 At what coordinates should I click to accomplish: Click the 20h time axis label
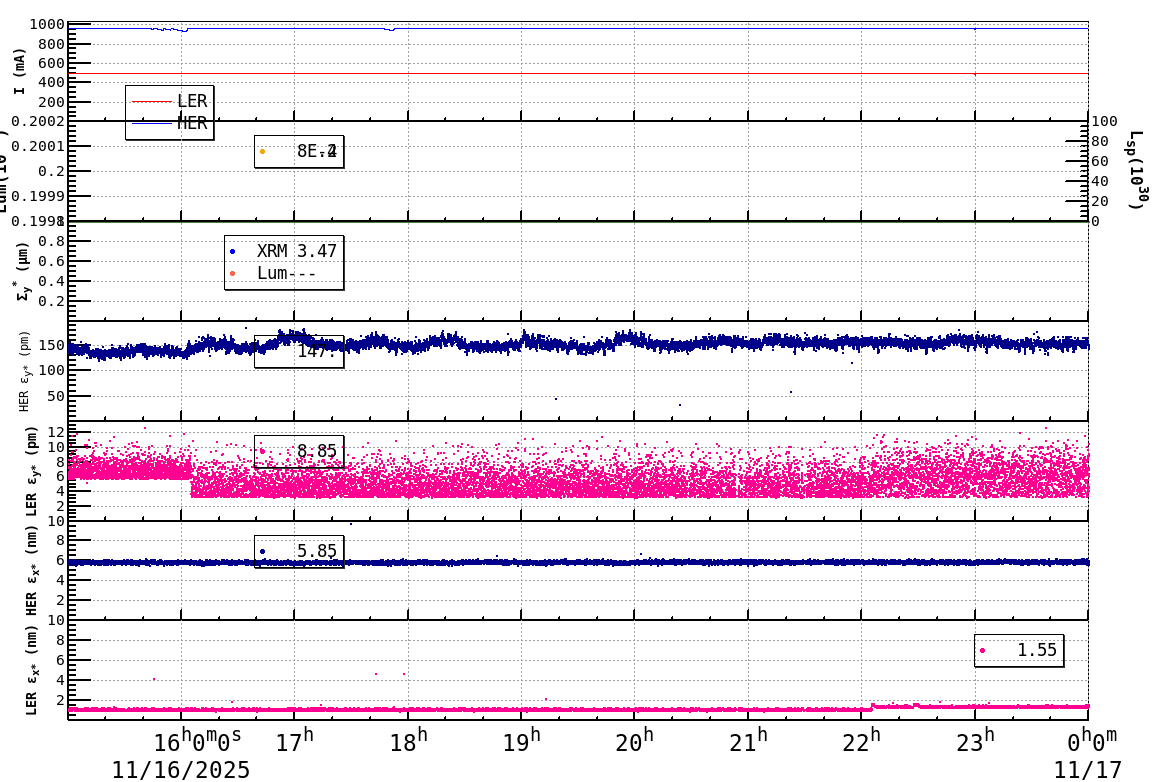635,741
